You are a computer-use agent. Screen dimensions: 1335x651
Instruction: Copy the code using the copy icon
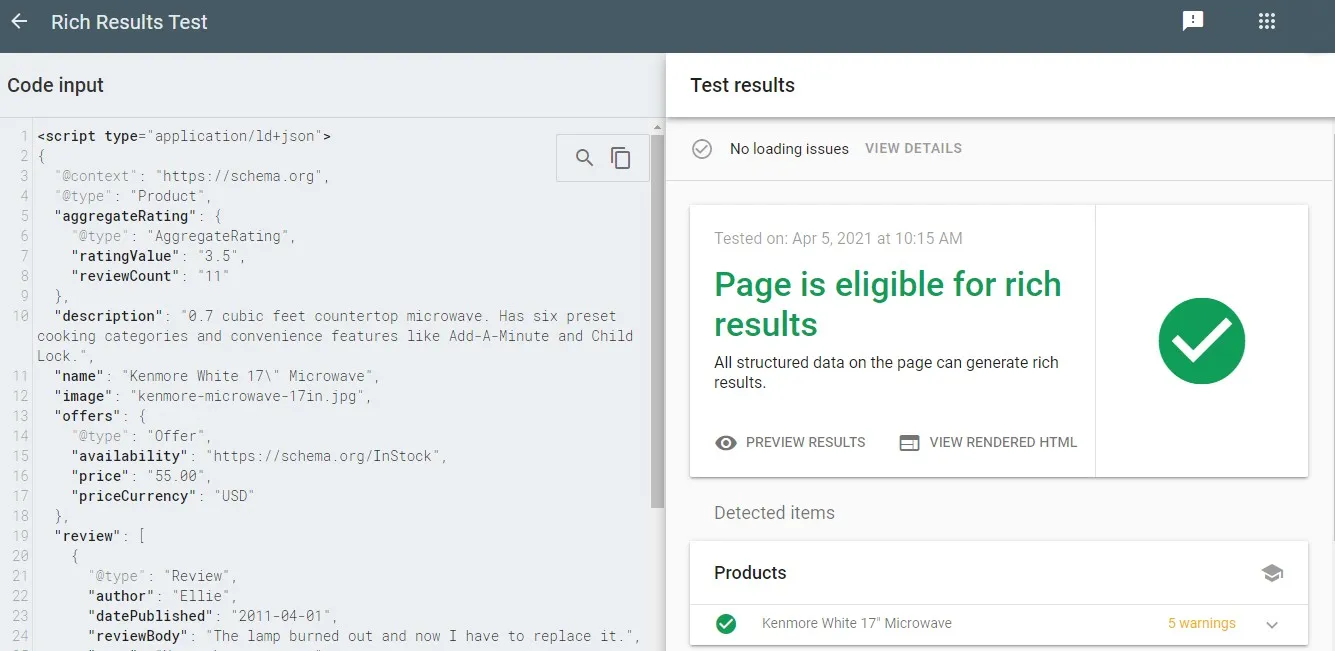tap(621, 158)
